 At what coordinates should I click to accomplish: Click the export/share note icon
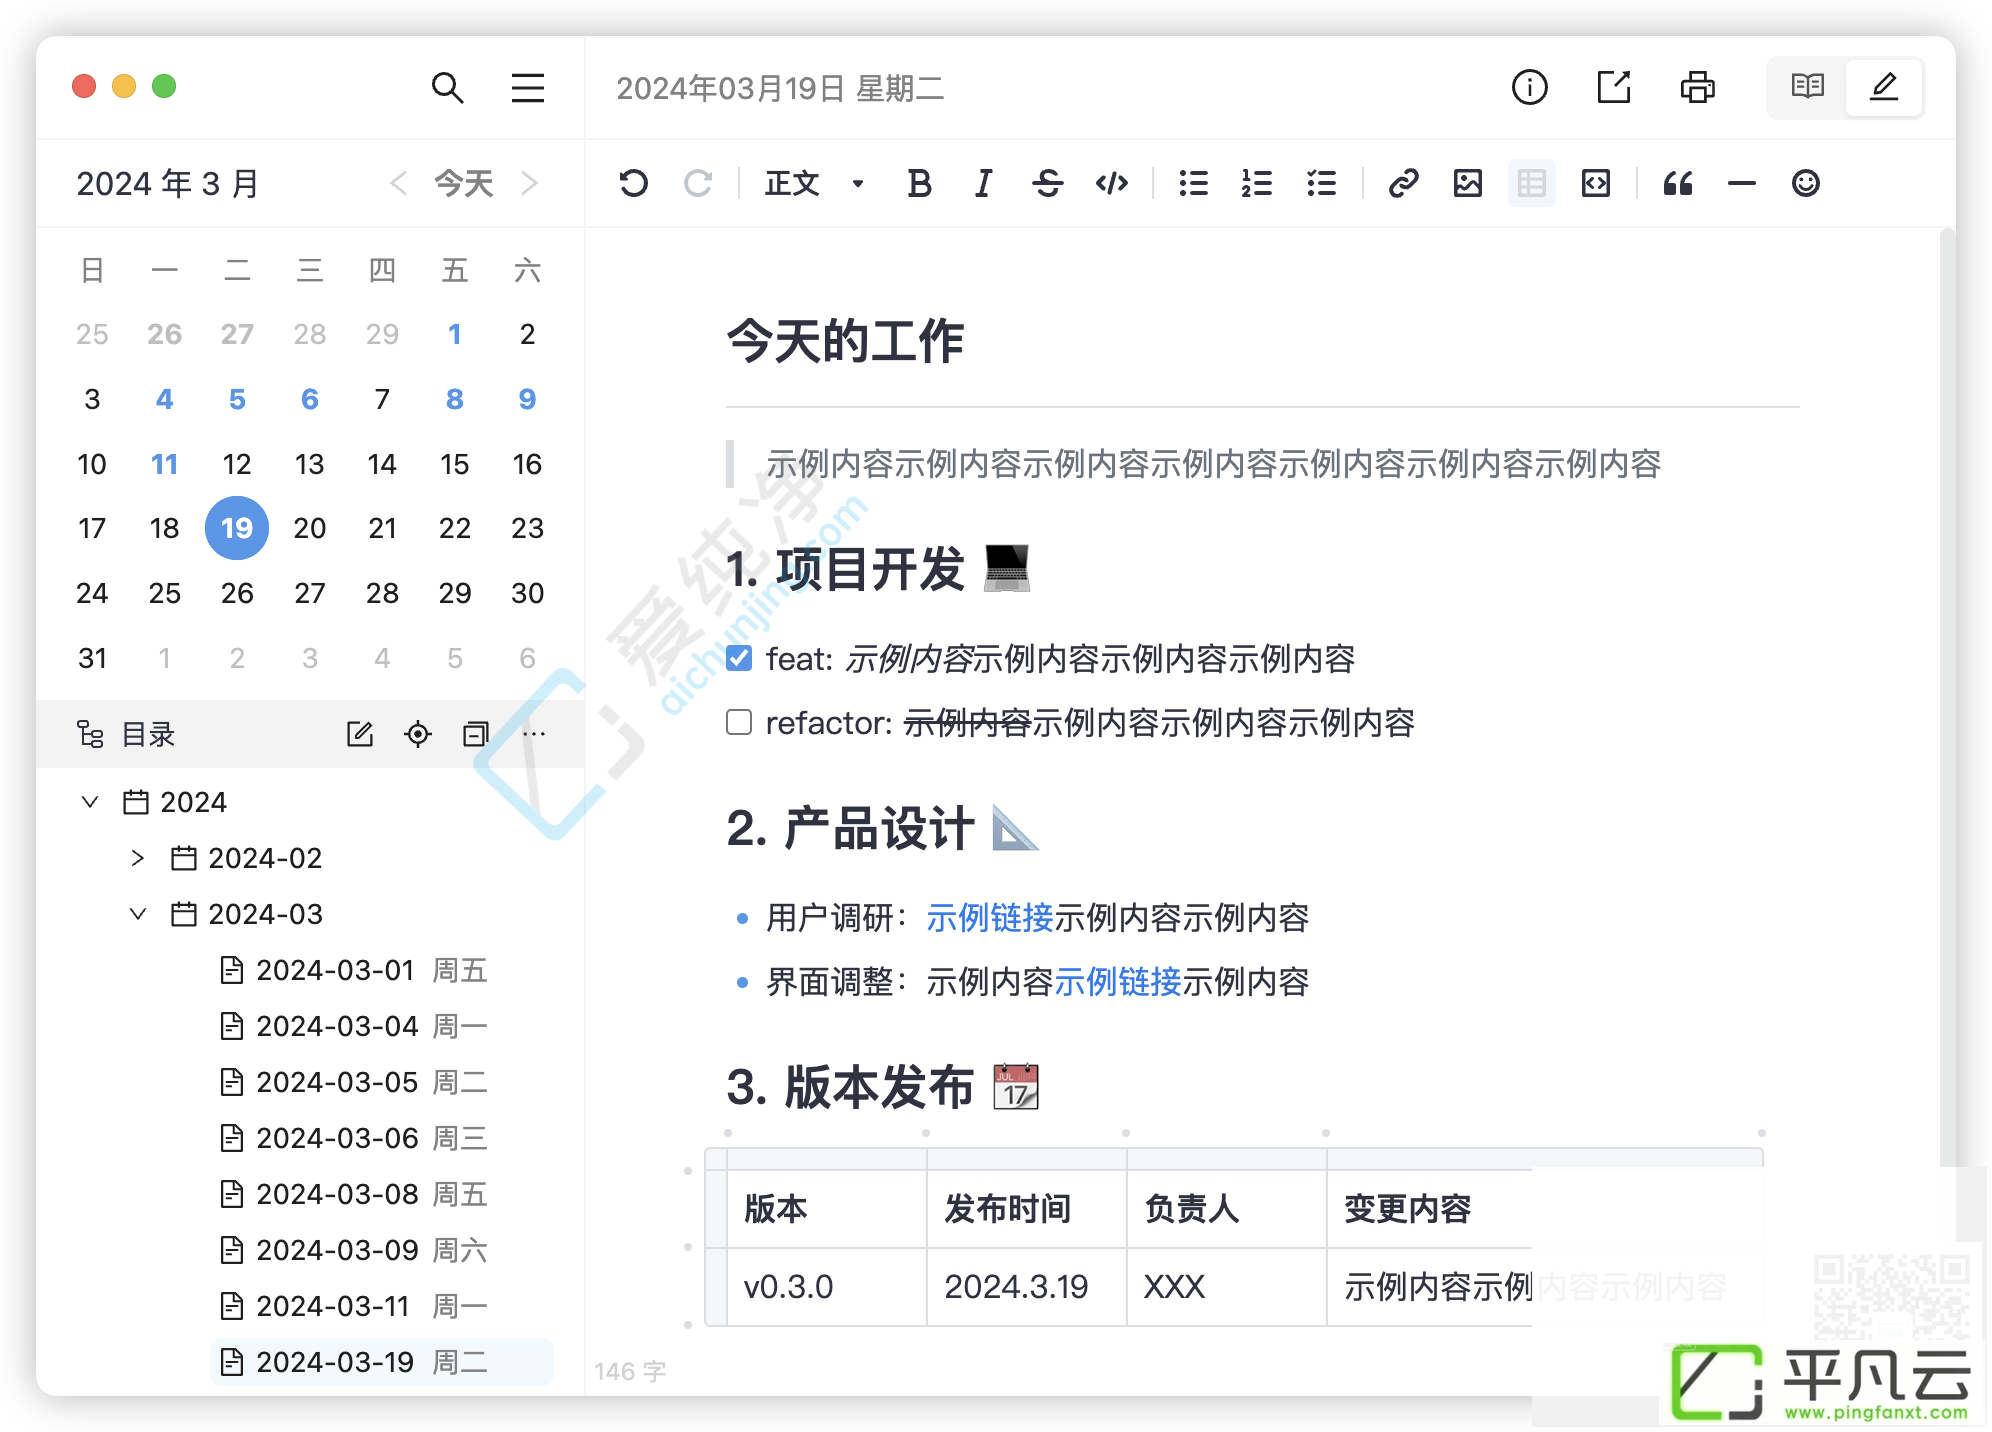point(1613,88)
